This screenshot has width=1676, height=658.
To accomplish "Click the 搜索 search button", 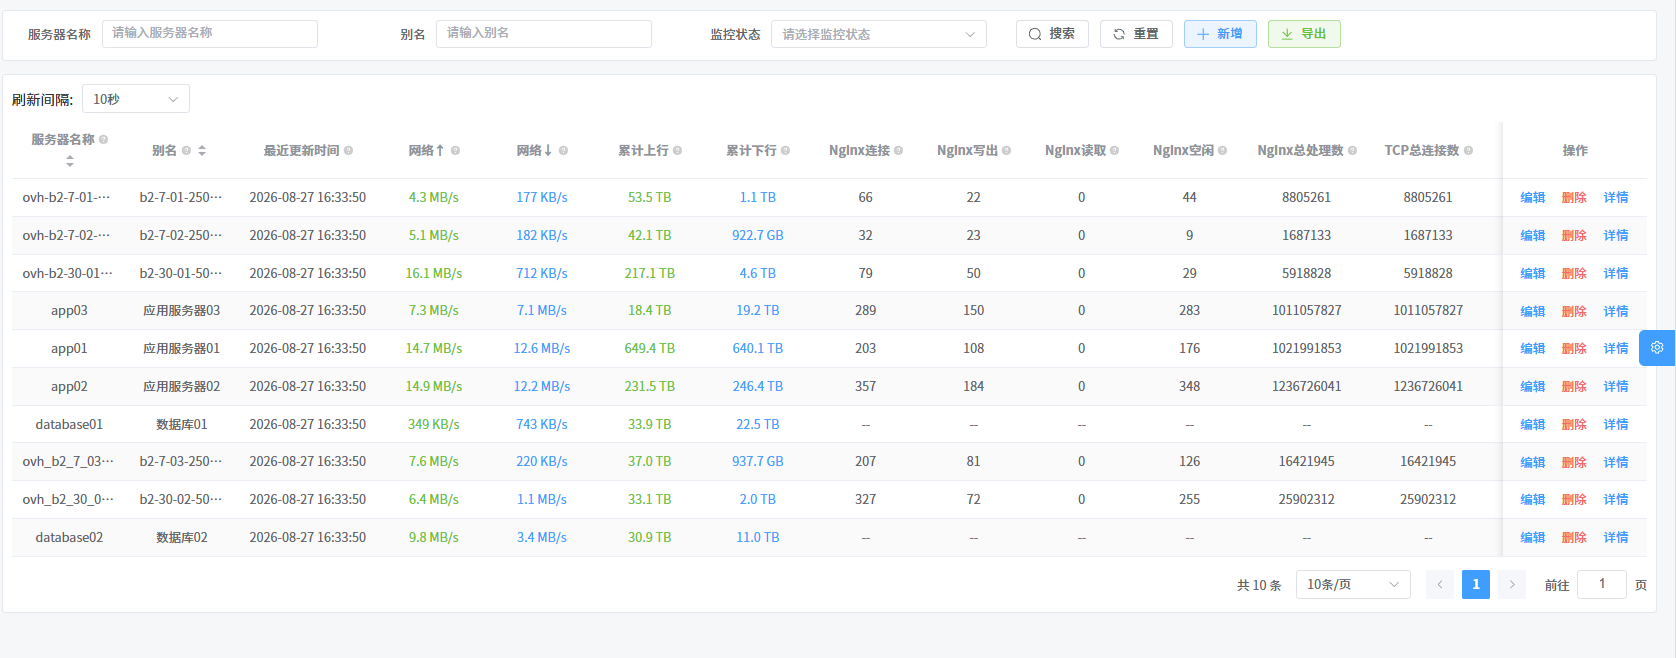I will pos(1052,34).
